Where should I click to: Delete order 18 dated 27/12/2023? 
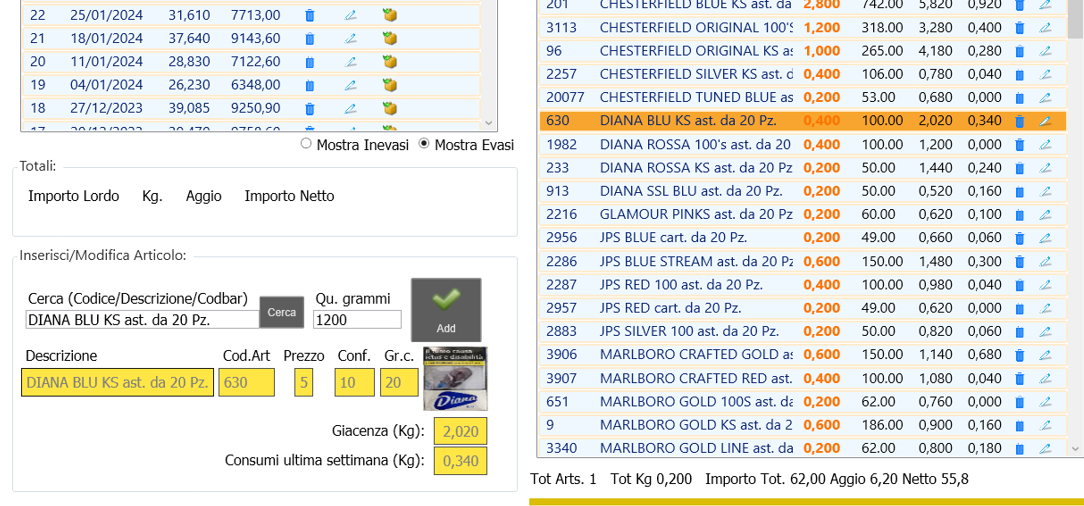tap(310, 109)
